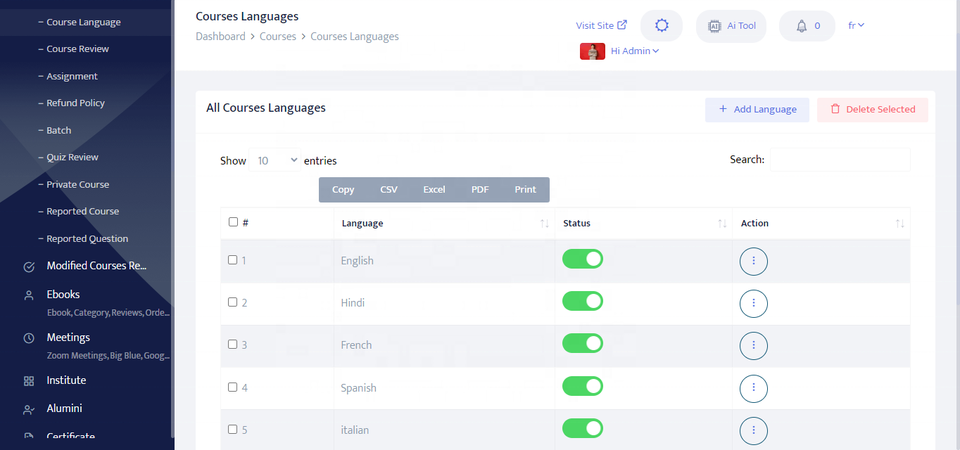Open action menu for French row
Screen dimensions: 960x450
(x=754, y=345)
